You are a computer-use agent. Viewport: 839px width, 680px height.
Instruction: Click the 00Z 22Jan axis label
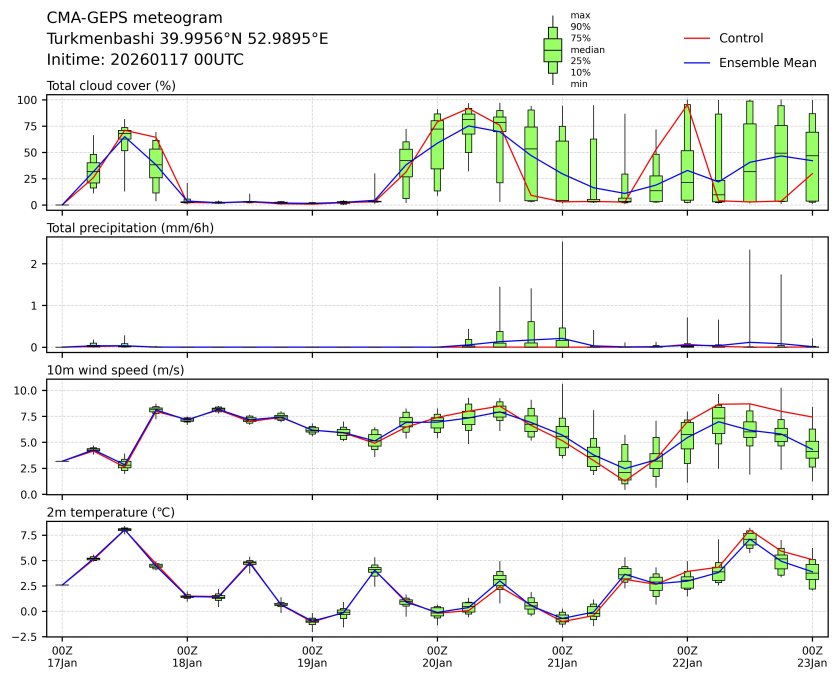[x=687, y=656]
